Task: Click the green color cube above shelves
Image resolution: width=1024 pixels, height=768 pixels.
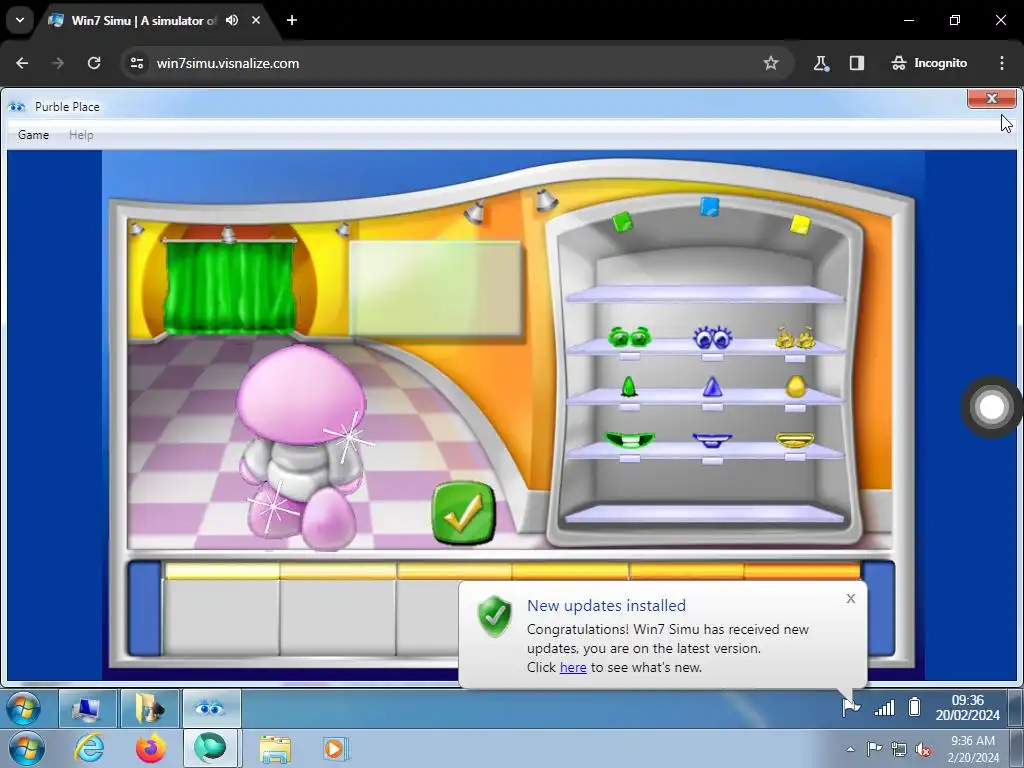Action: (x=622, y=222)
